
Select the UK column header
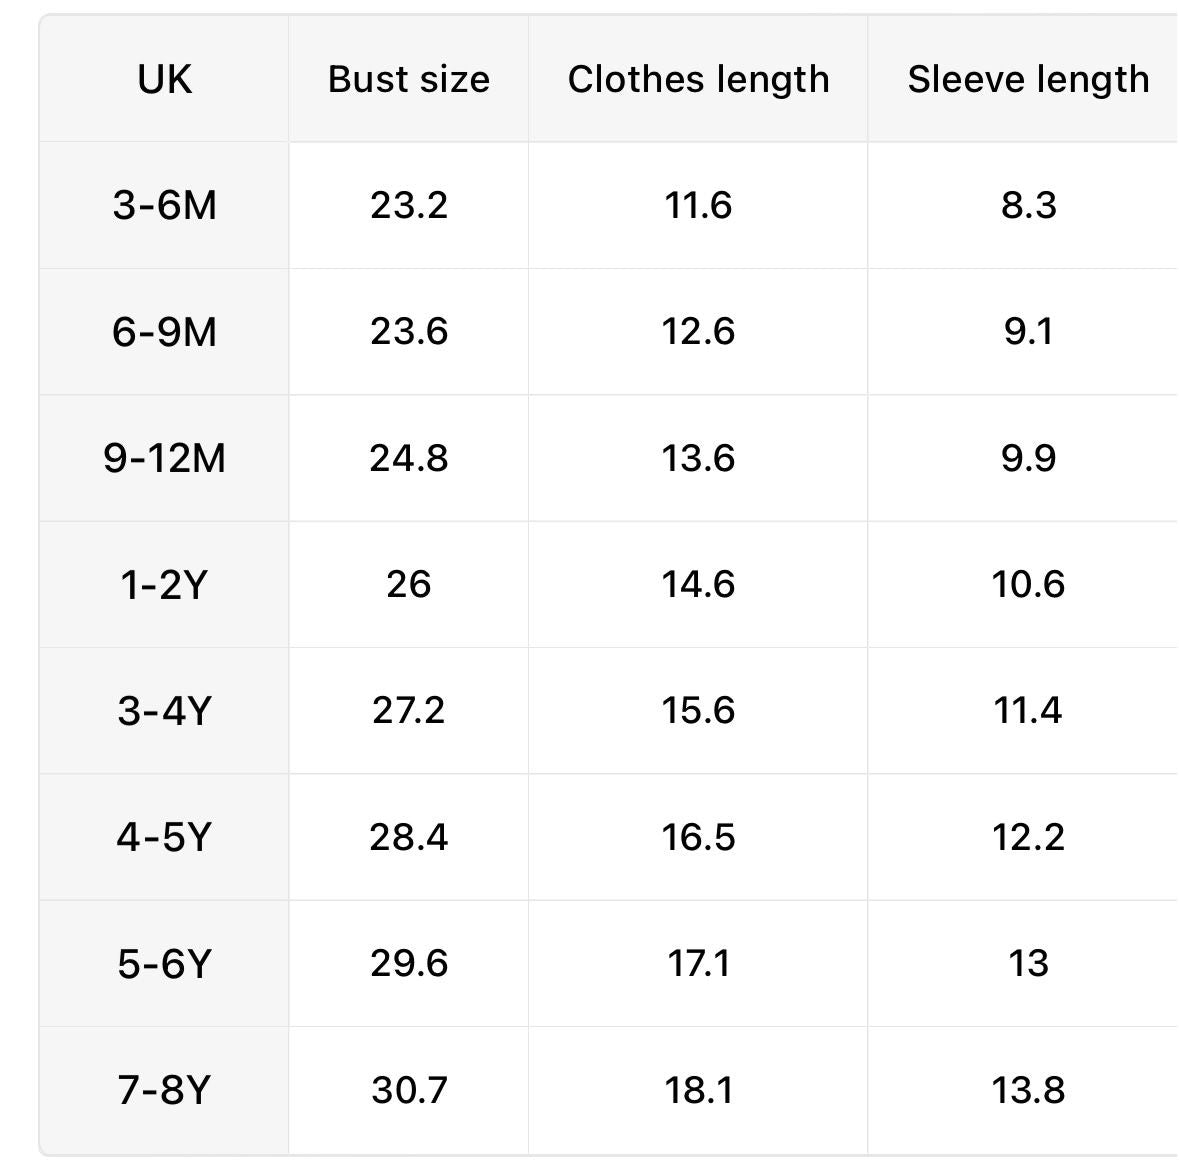pyautogui.click(x=164, y=79)
